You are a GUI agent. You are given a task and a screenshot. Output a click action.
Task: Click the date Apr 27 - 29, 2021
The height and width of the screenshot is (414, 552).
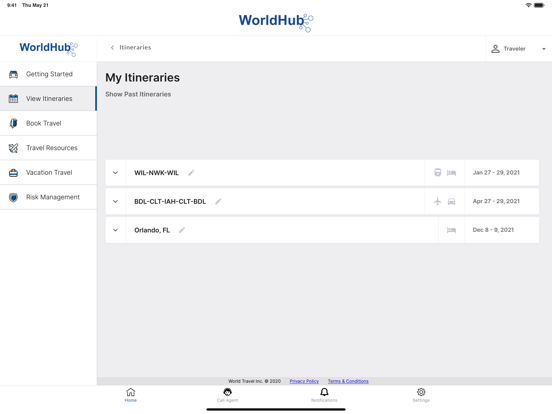496,201
